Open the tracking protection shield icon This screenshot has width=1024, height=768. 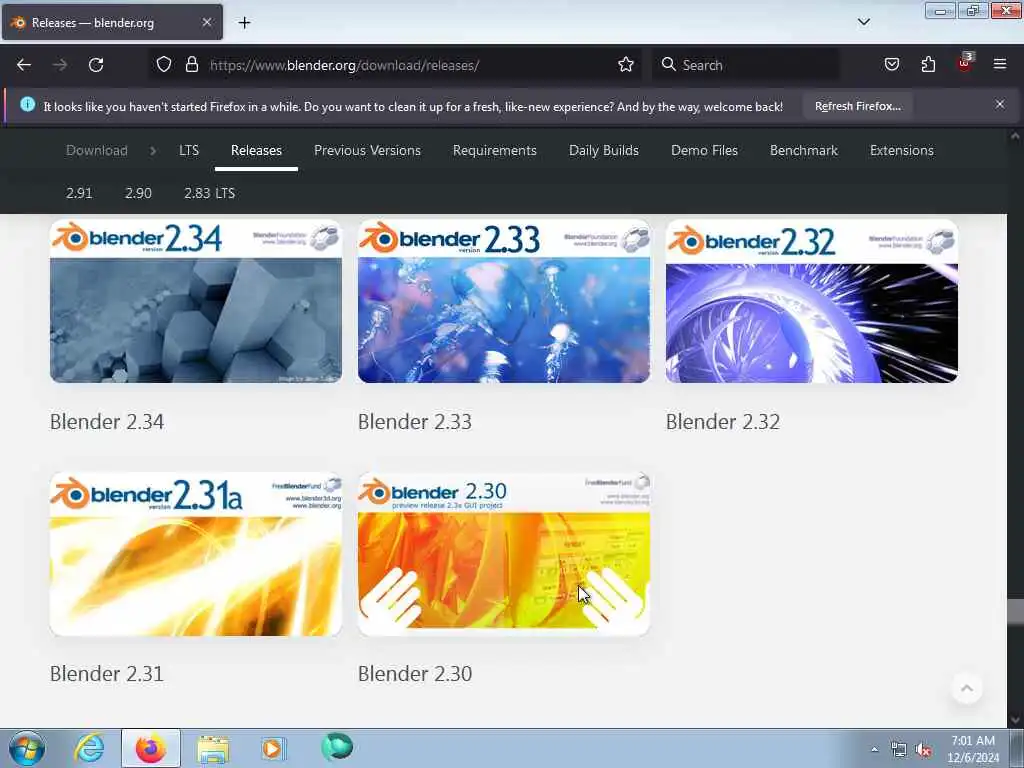(164, 65)
